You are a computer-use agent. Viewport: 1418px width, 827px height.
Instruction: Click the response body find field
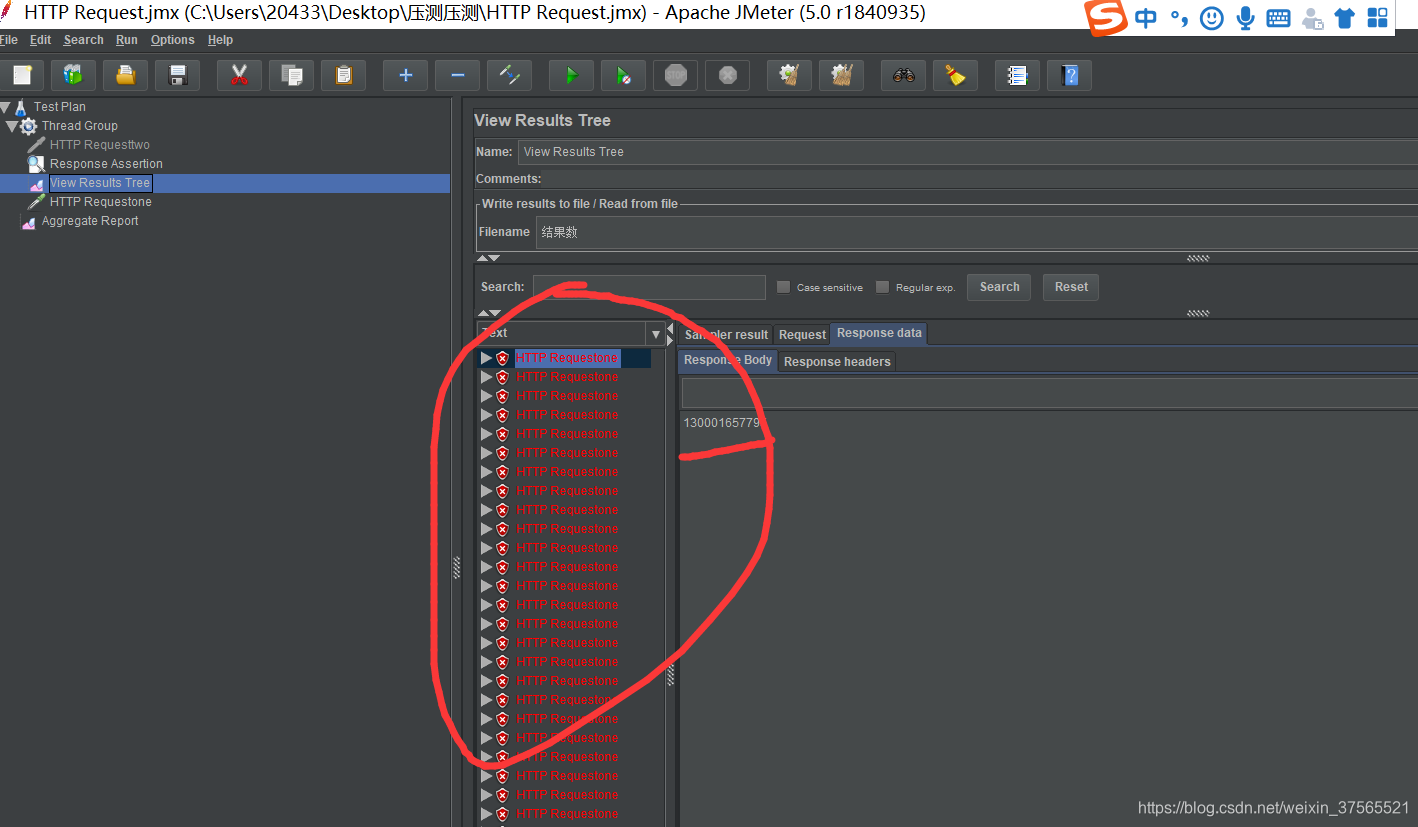click(1050, 393)
